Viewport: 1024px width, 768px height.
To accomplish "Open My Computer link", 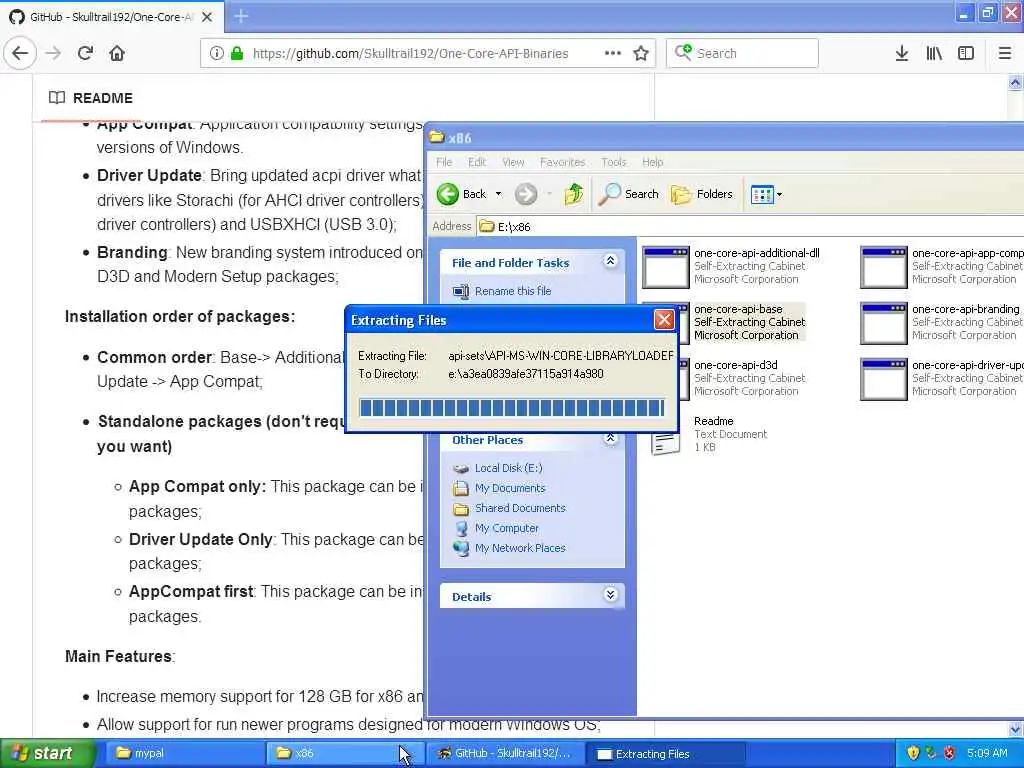I will [x=507, y=528].
